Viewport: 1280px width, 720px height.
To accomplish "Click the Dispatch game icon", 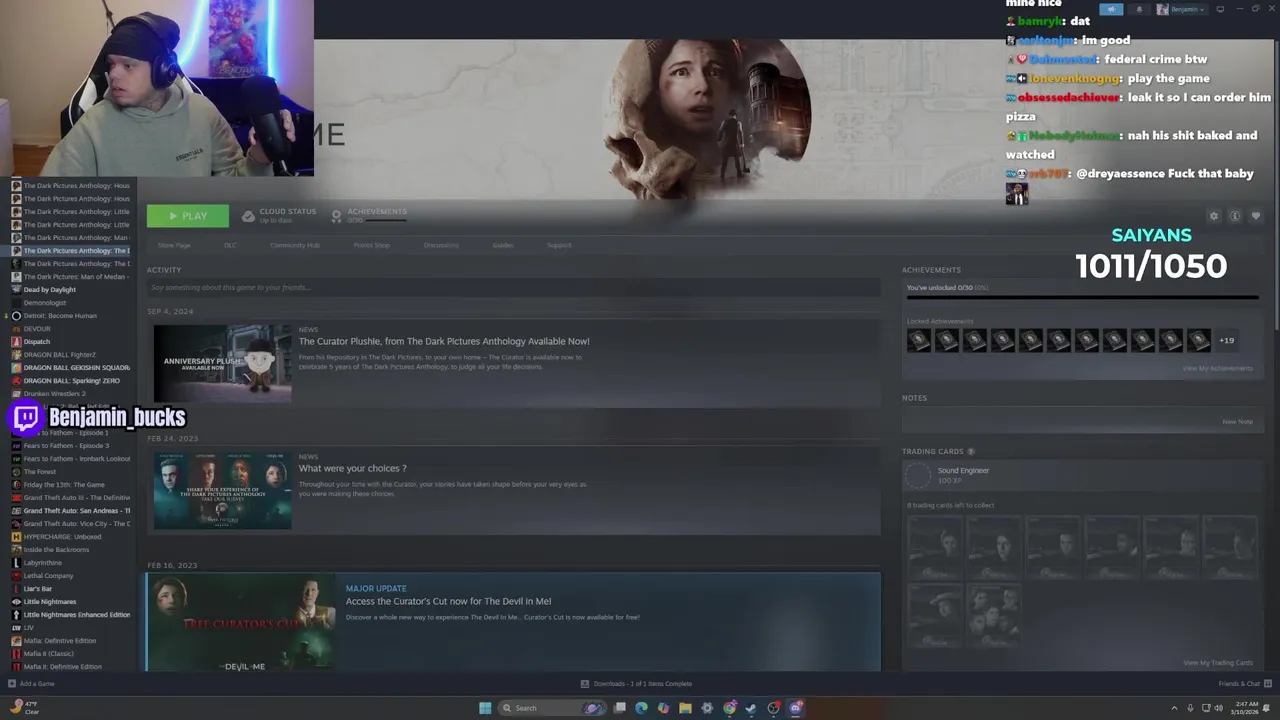I will [16, 342].
